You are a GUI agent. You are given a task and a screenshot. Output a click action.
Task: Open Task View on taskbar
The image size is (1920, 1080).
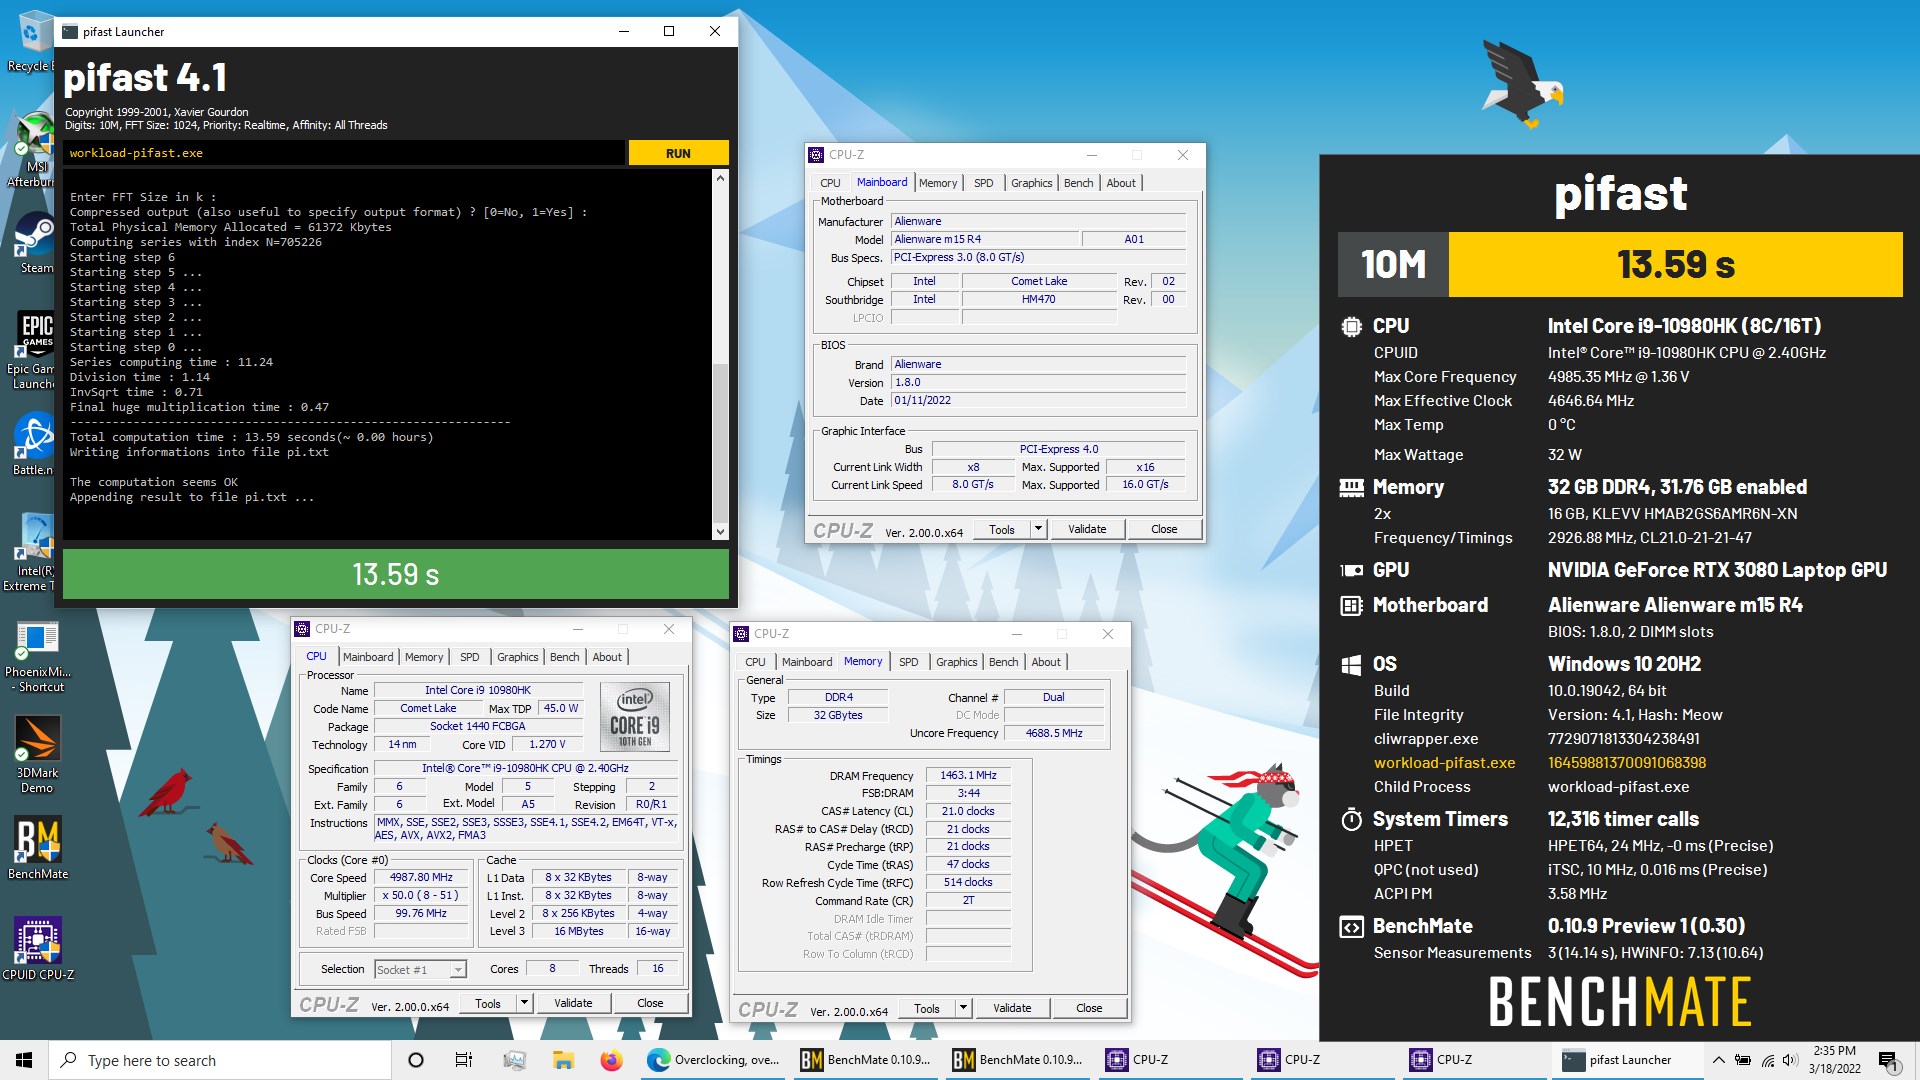coord(464,1060)
